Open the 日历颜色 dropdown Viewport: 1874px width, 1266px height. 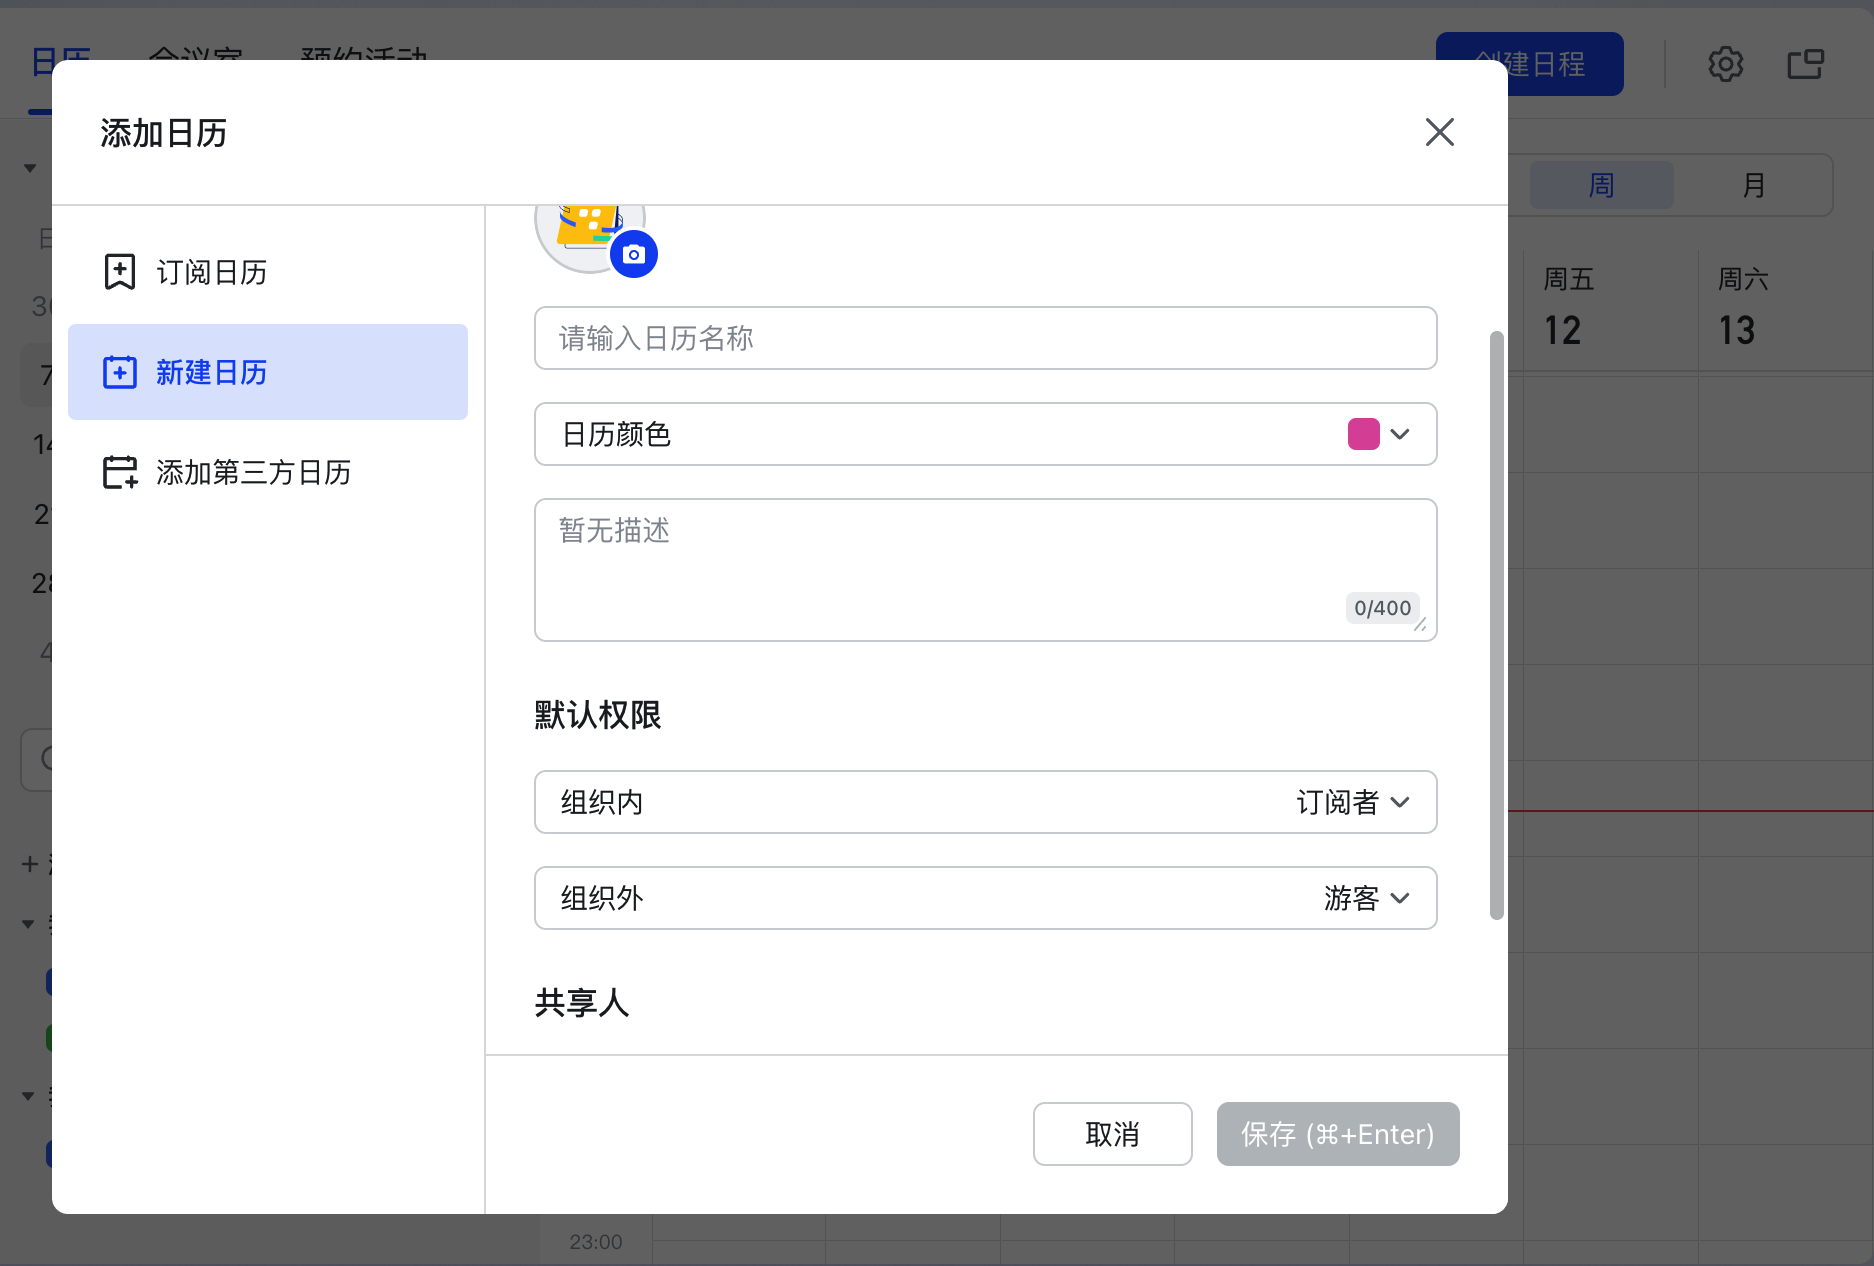(986, 434)
